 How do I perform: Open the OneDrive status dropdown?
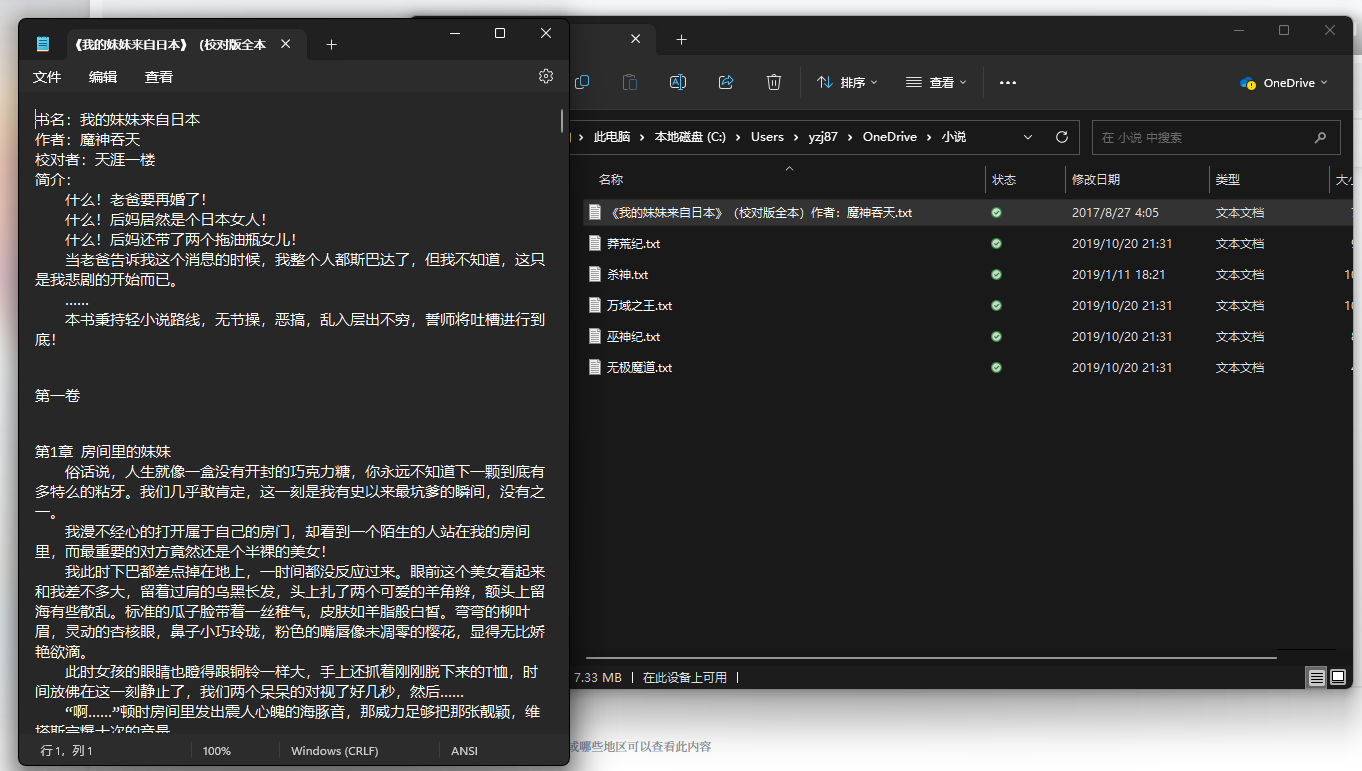tap(1284, 83)
